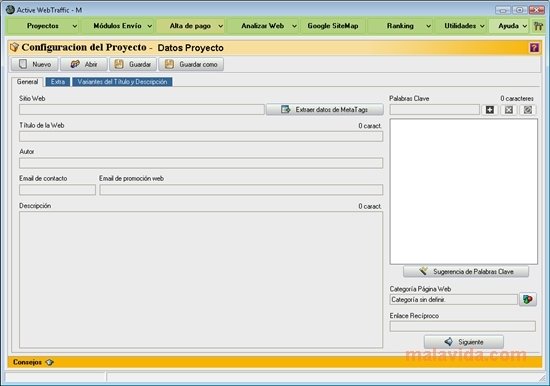Click the '0 caracteres' keyword counter
Viewport: 550px width, 386px height.
[x=517, y=99]
